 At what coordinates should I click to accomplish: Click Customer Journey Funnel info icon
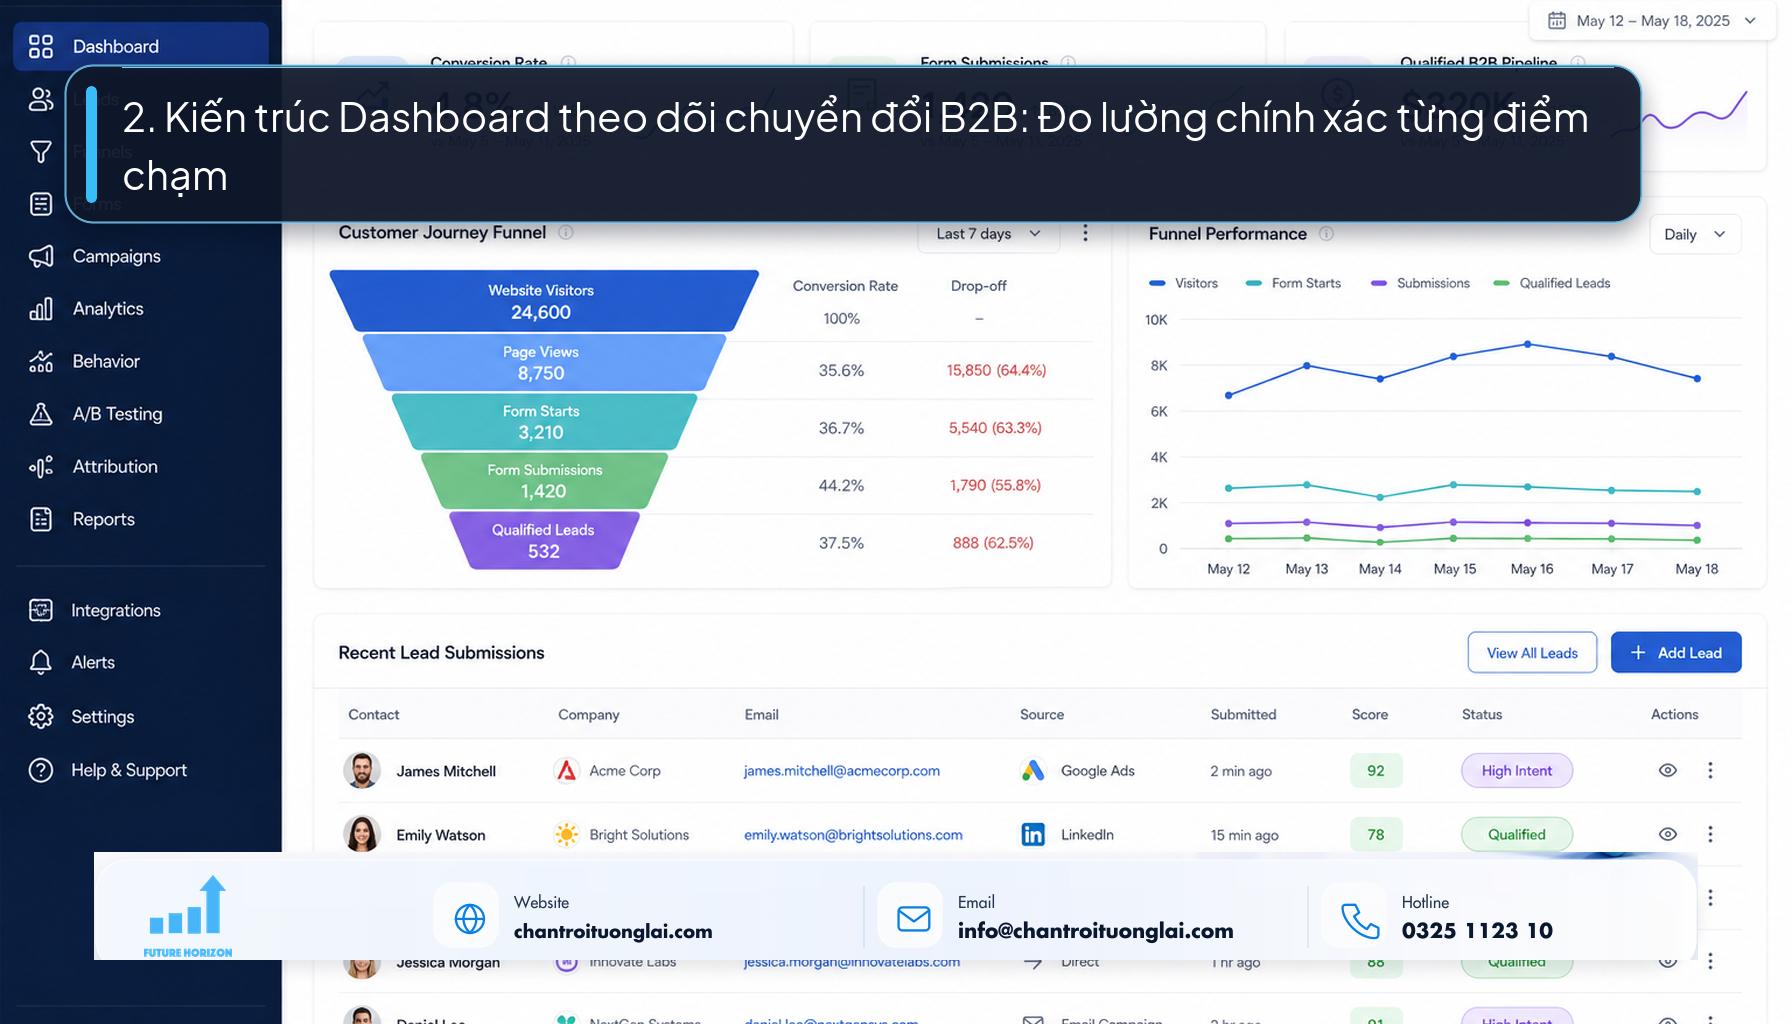(566, 232)
